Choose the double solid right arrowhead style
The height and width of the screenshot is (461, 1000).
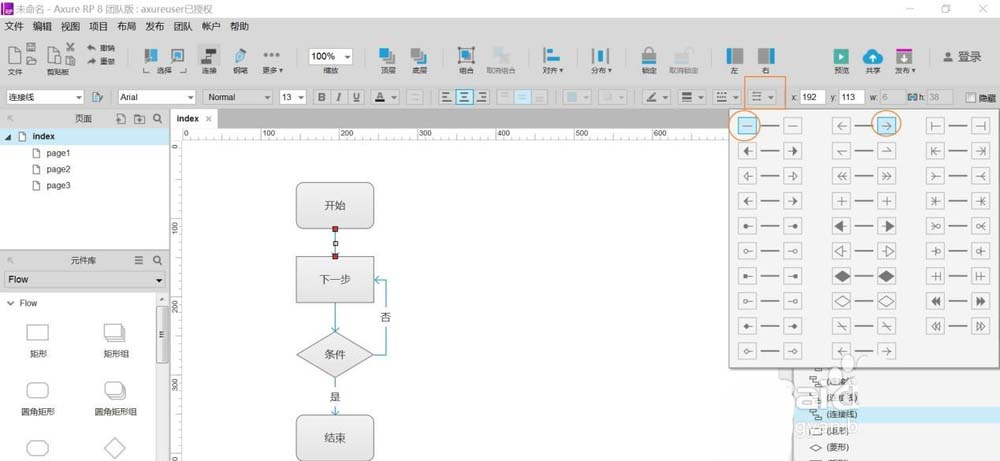point(980,301)
